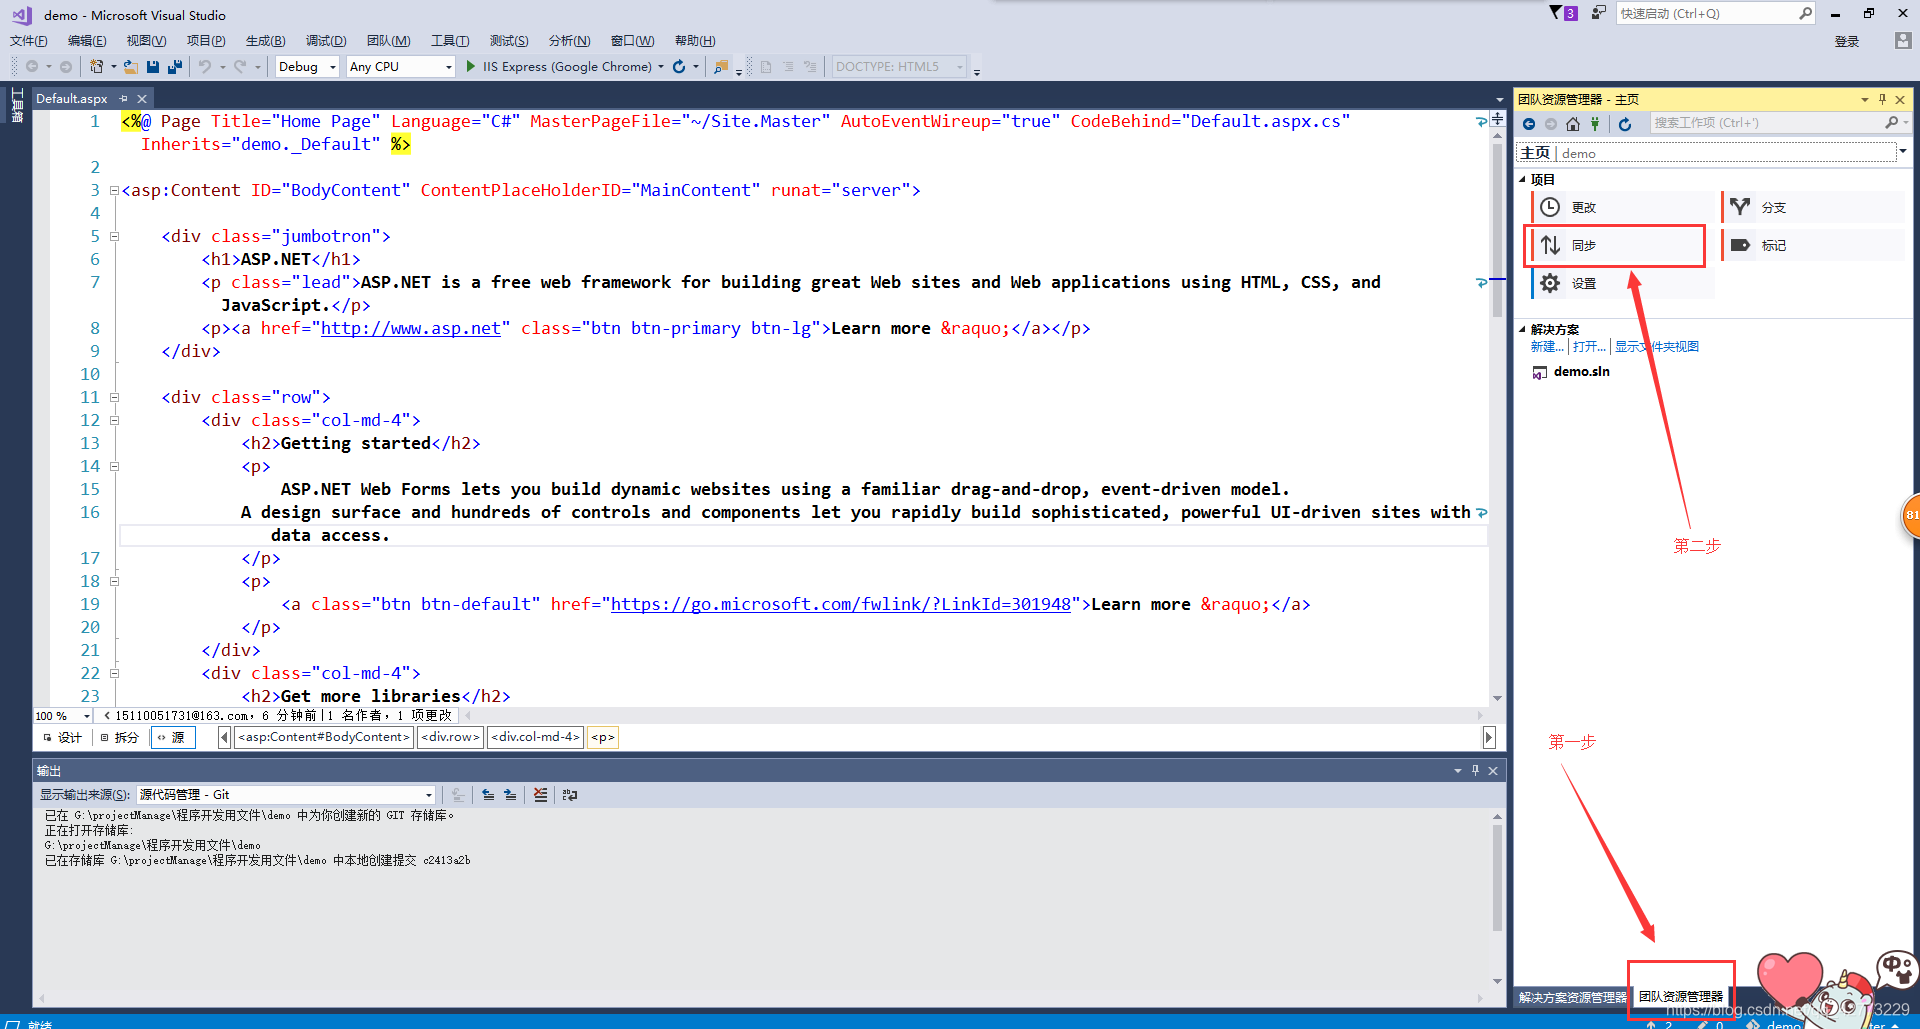
Task: Click the feedback icon next to notifications
Action: tap(1599, 13)
